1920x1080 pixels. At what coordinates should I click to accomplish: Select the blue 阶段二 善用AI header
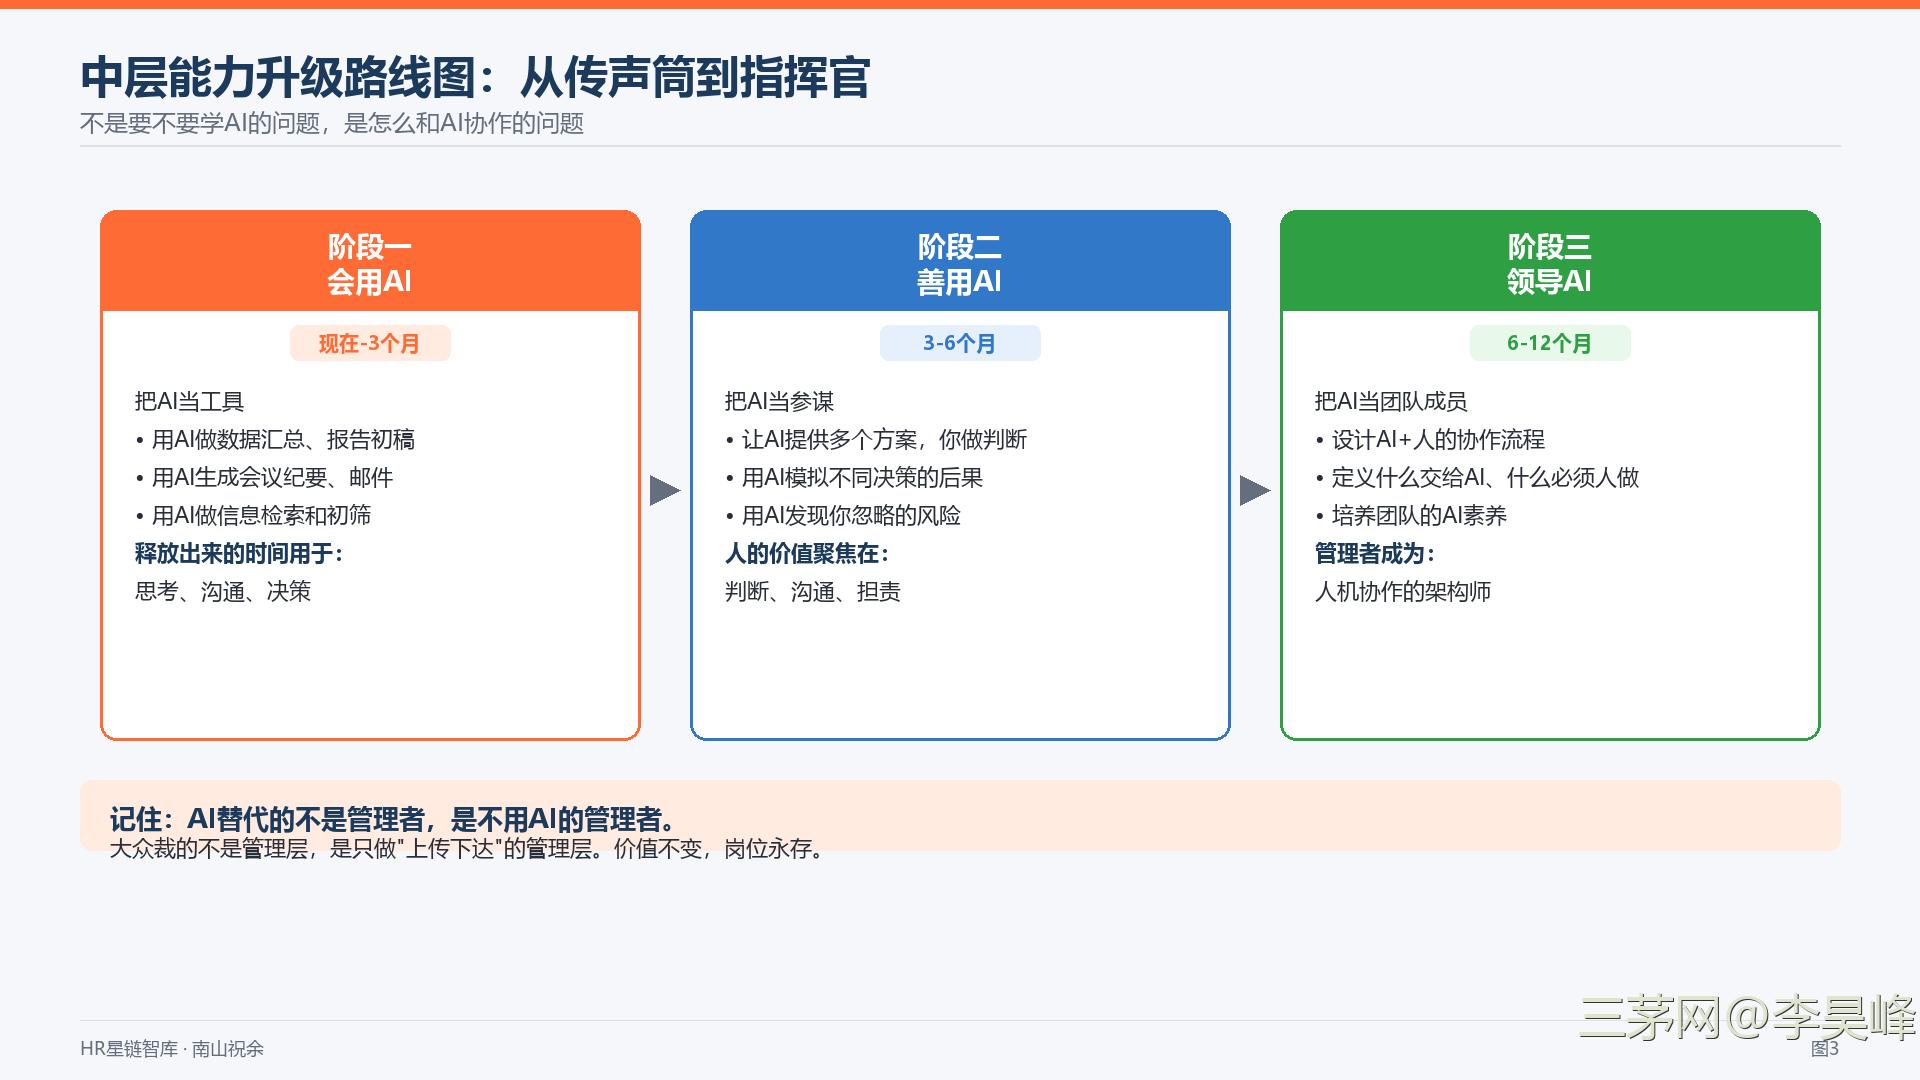[x=960, y=261]
